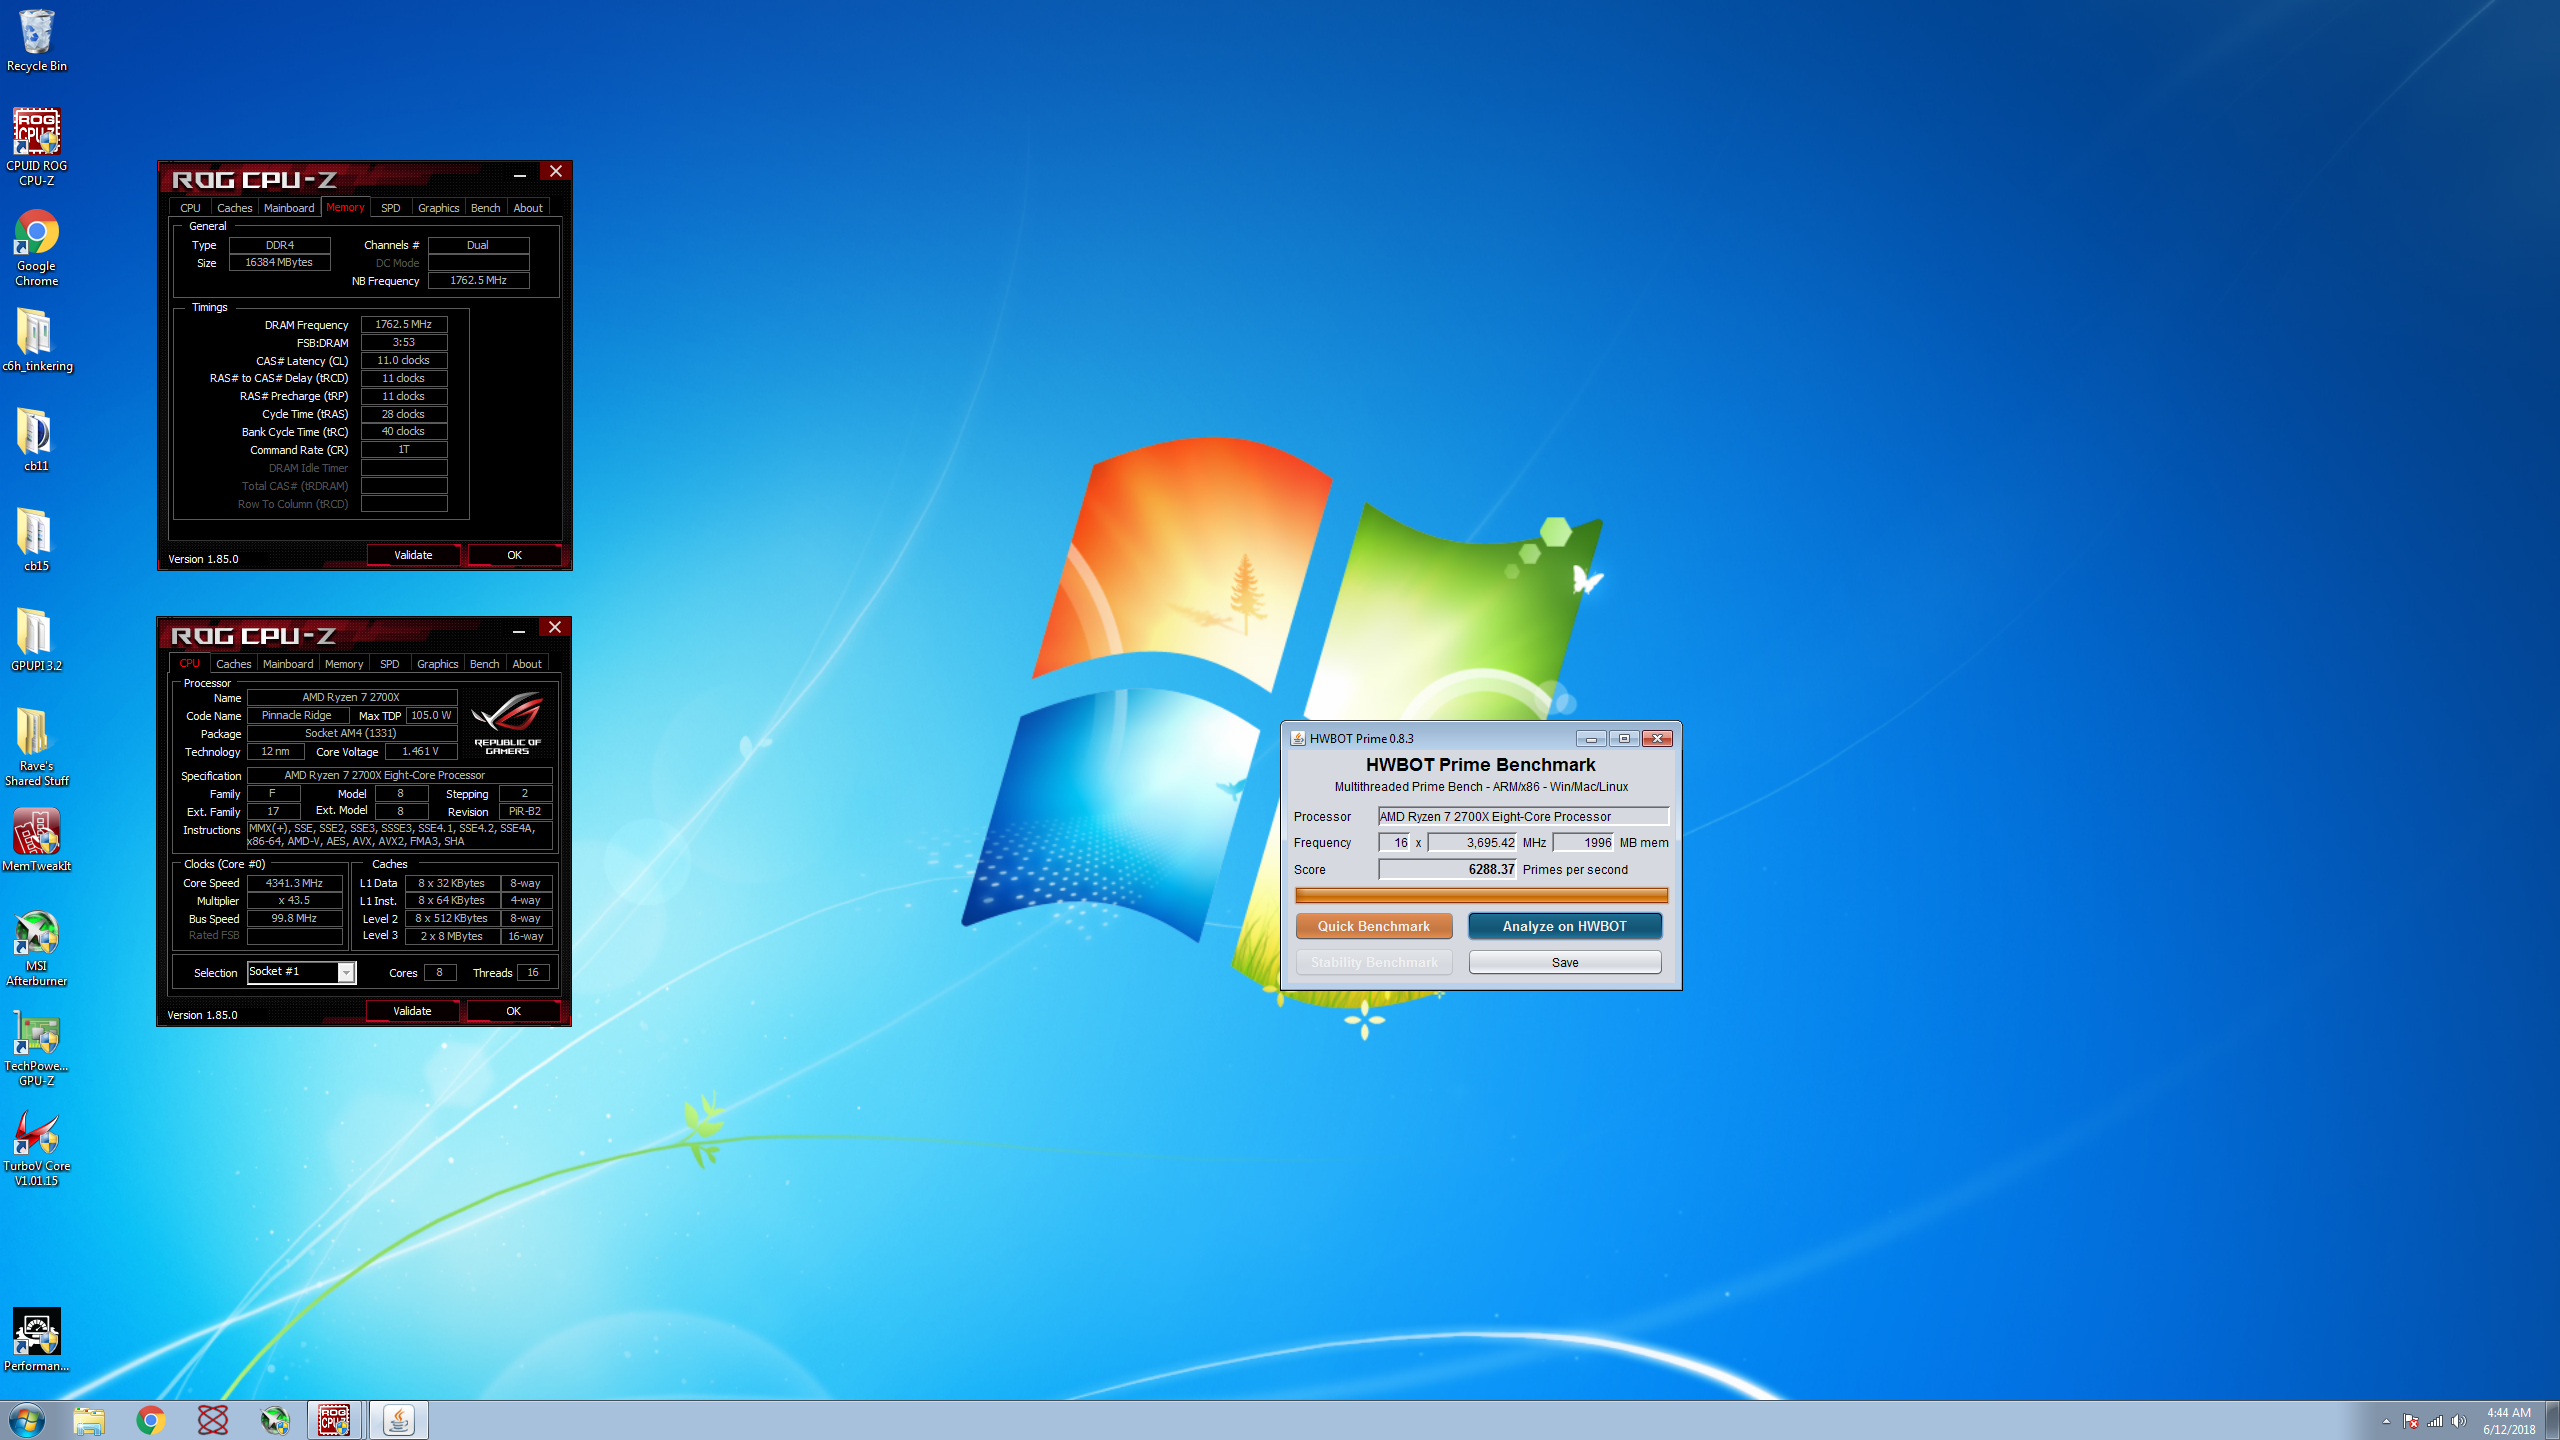This screenshot has width=2560, height=1440.
Task: Click the ROG CPU-Z taskbar button
Action: pyautogui.click(x=335, y=1420)
